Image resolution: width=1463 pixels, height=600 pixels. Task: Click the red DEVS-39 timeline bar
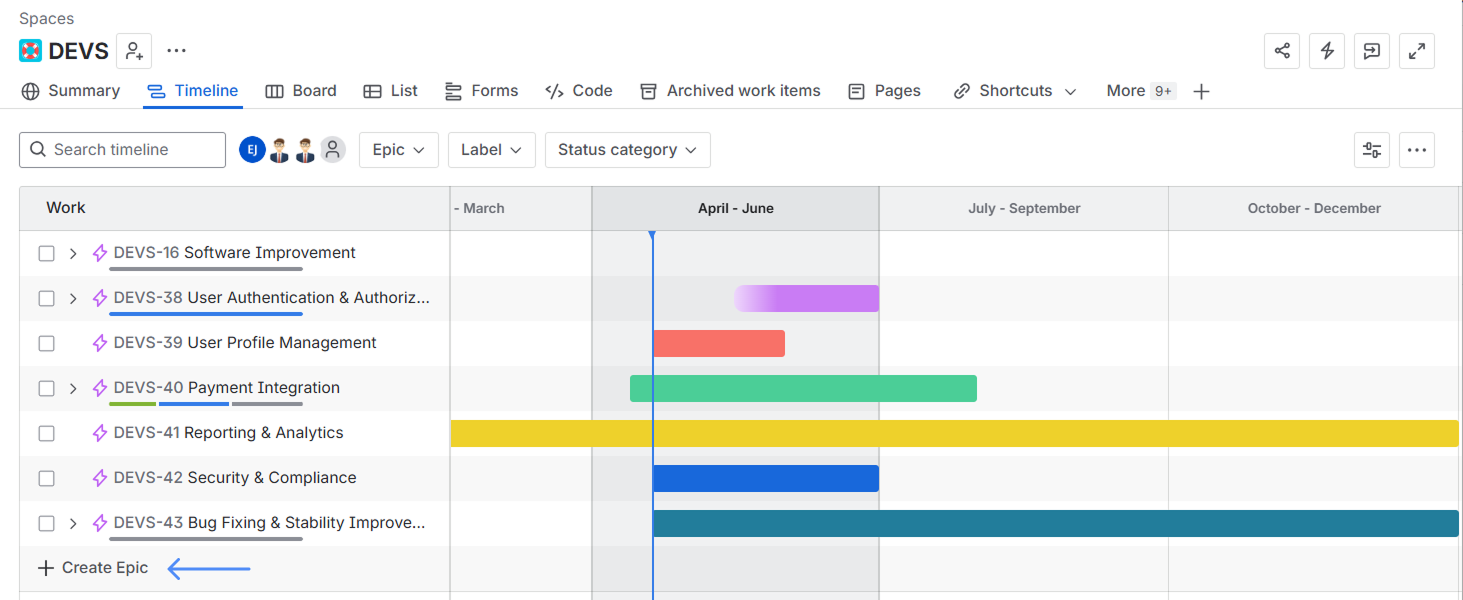pos(719,343)
